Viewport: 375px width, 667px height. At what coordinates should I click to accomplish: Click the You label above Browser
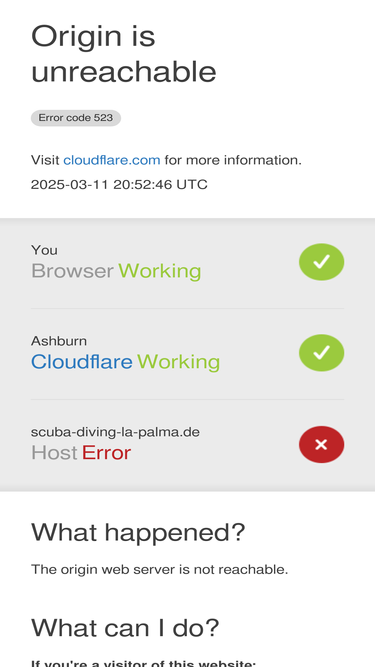[44, 250]
